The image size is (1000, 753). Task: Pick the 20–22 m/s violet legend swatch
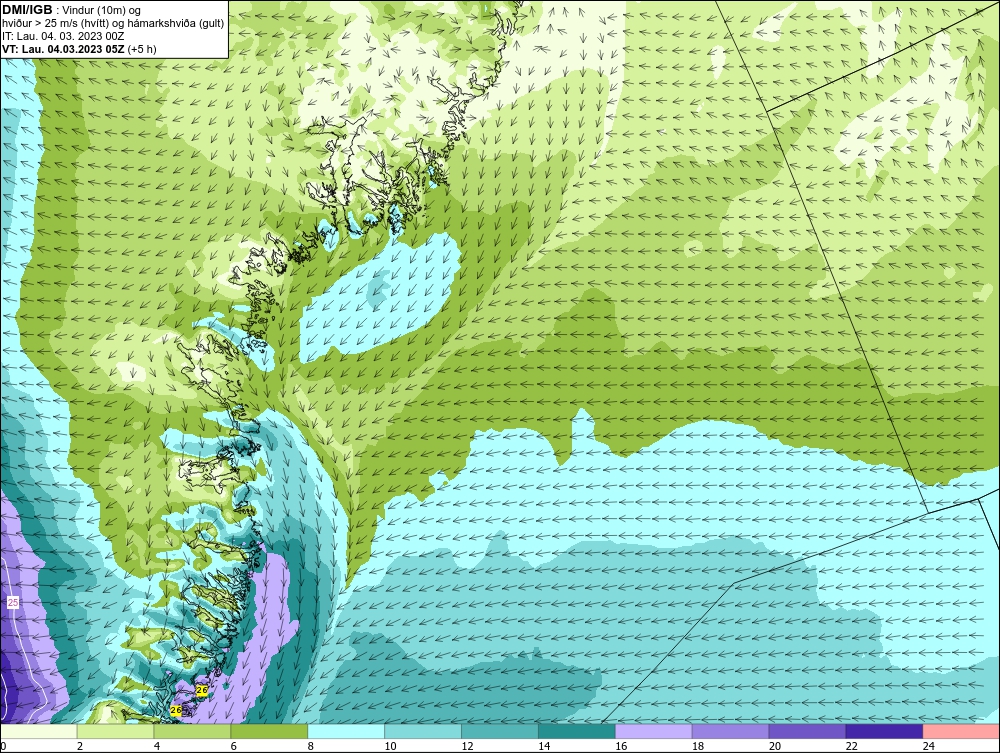(807, 731)
